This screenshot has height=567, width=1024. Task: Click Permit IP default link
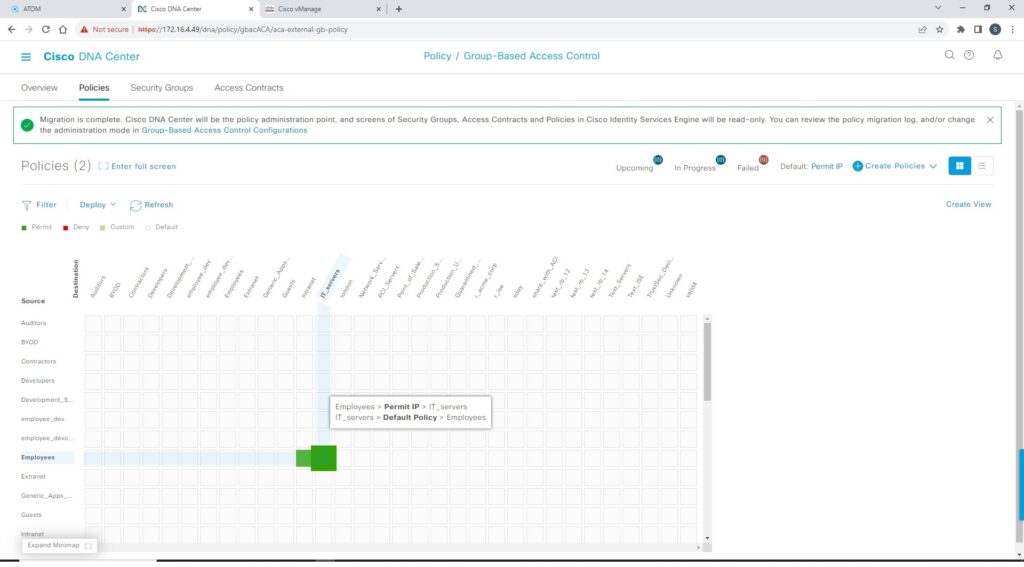click(x=827, y=167)
